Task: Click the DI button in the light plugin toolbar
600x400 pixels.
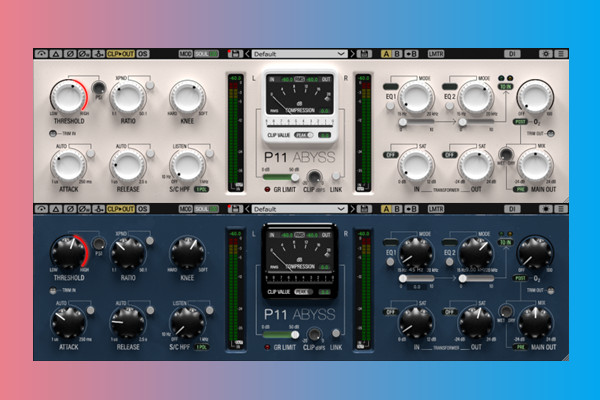Action: (512, 54)
